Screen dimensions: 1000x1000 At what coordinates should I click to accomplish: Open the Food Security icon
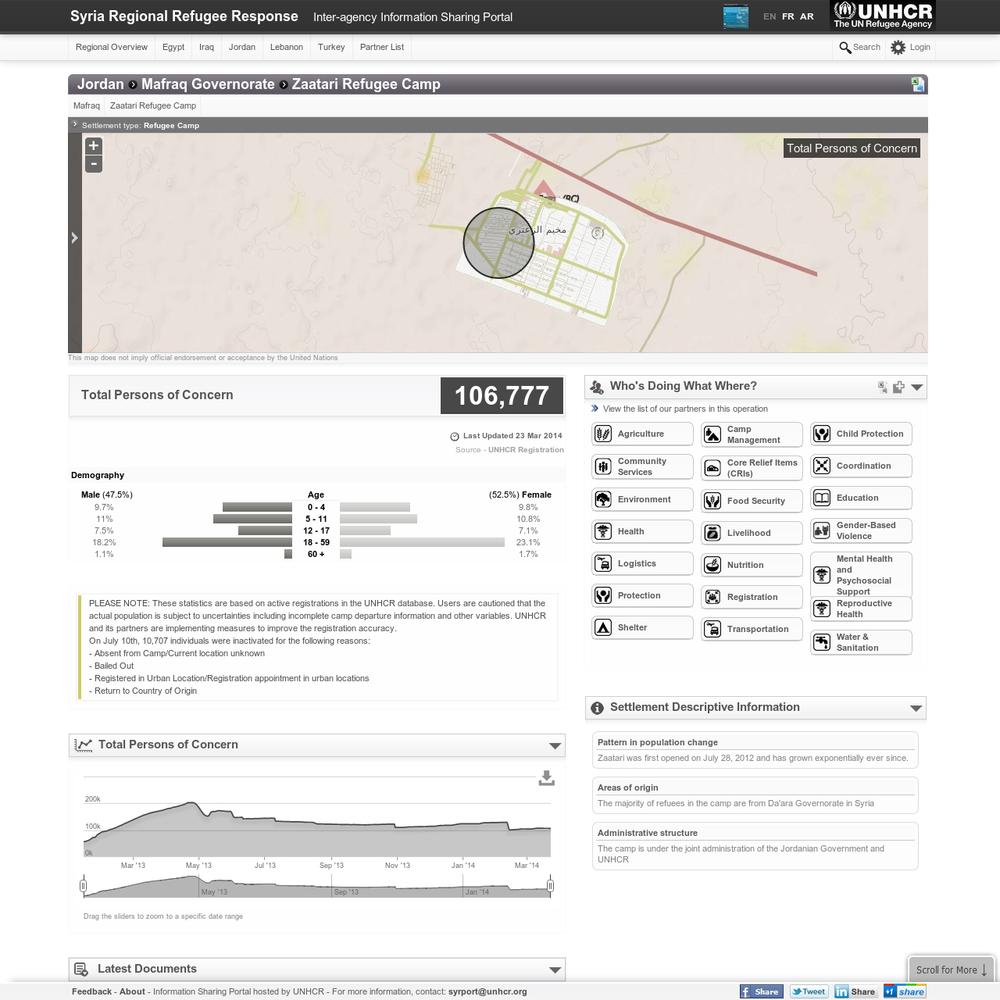coord(712,501)
